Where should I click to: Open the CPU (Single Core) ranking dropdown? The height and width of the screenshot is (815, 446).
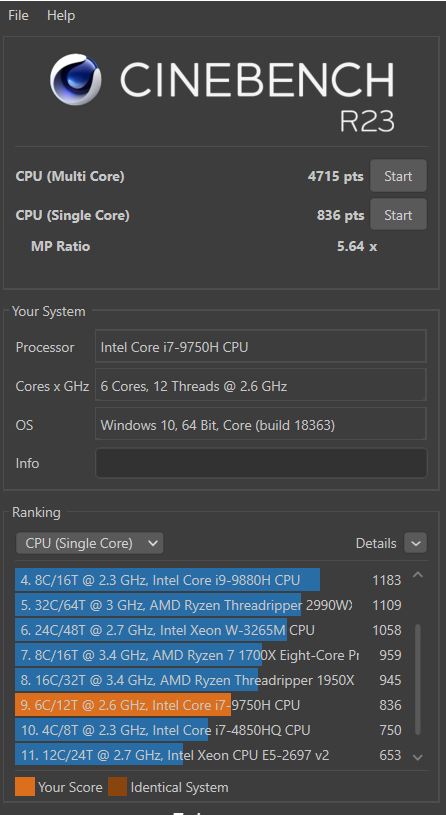pos(89,543)
